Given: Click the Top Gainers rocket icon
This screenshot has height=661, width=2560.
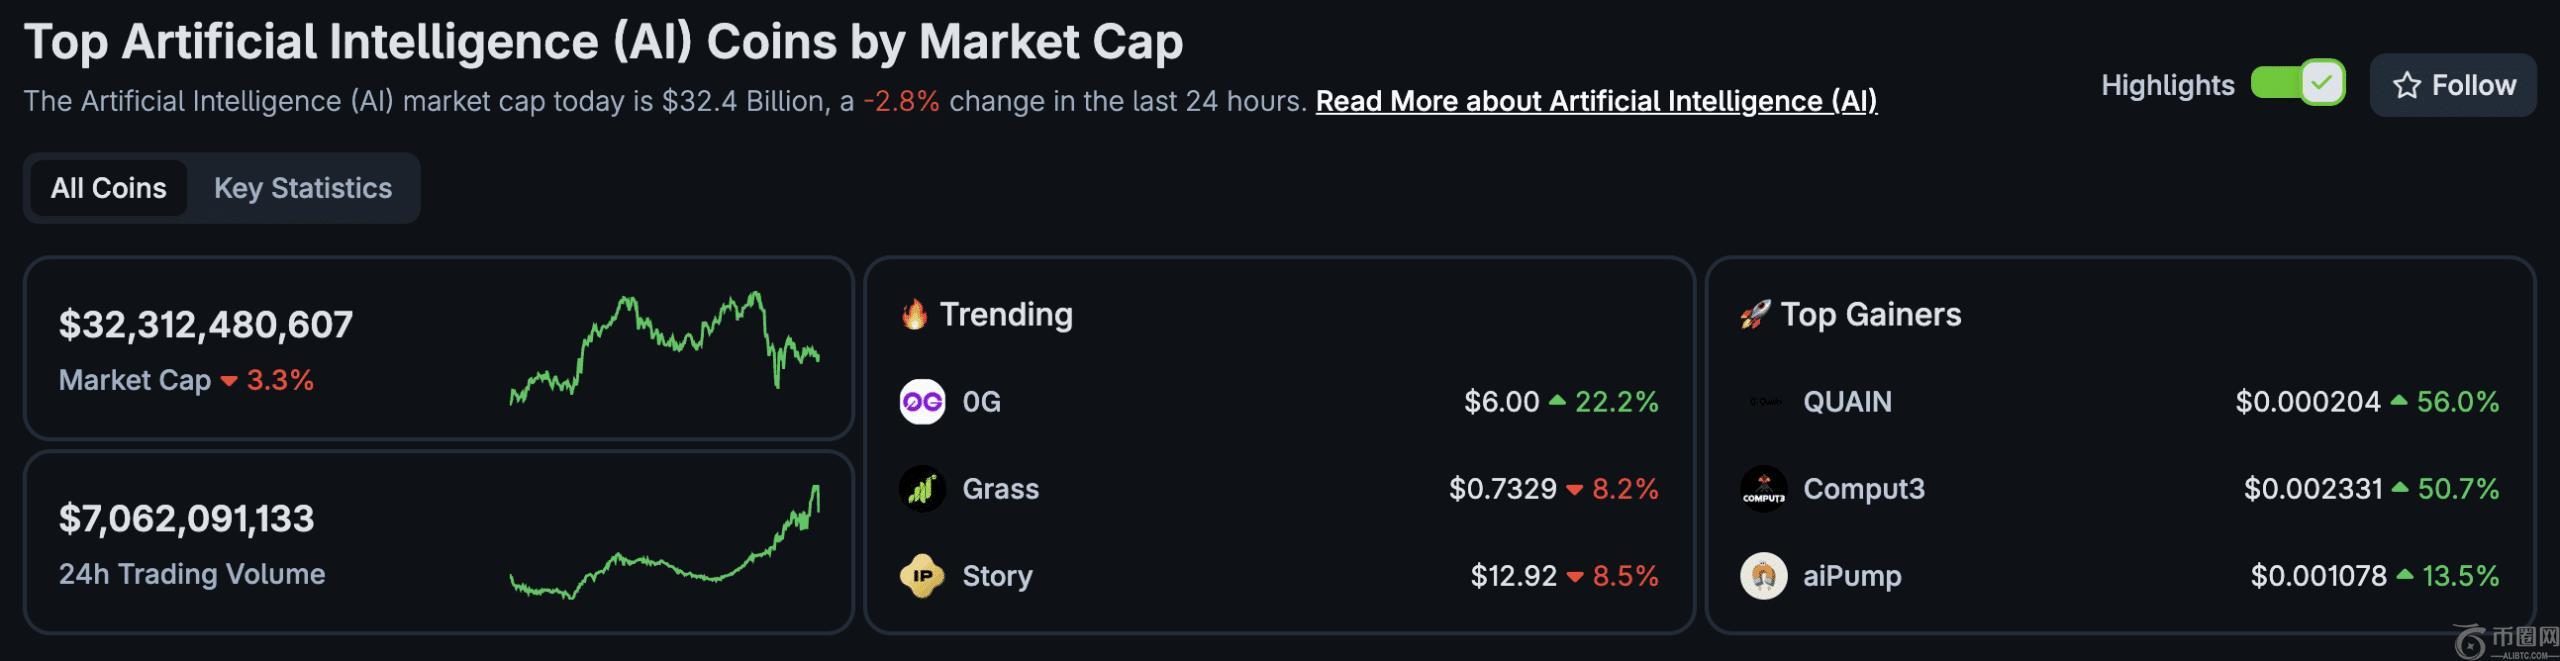Looking at the screenshot, I should (1754, 315).
